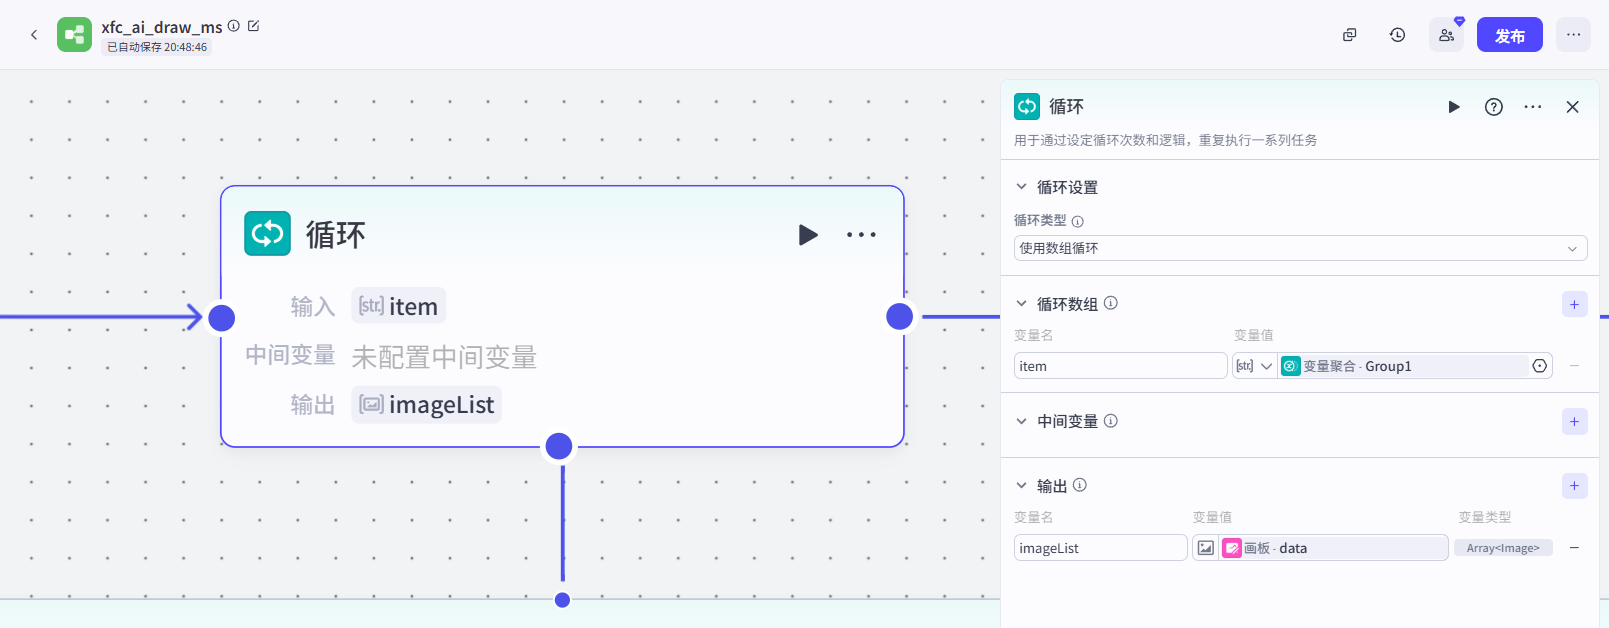Click the loop icon in panel header
This screenshot has height=628, width=1609.
tap(1027, 106)
